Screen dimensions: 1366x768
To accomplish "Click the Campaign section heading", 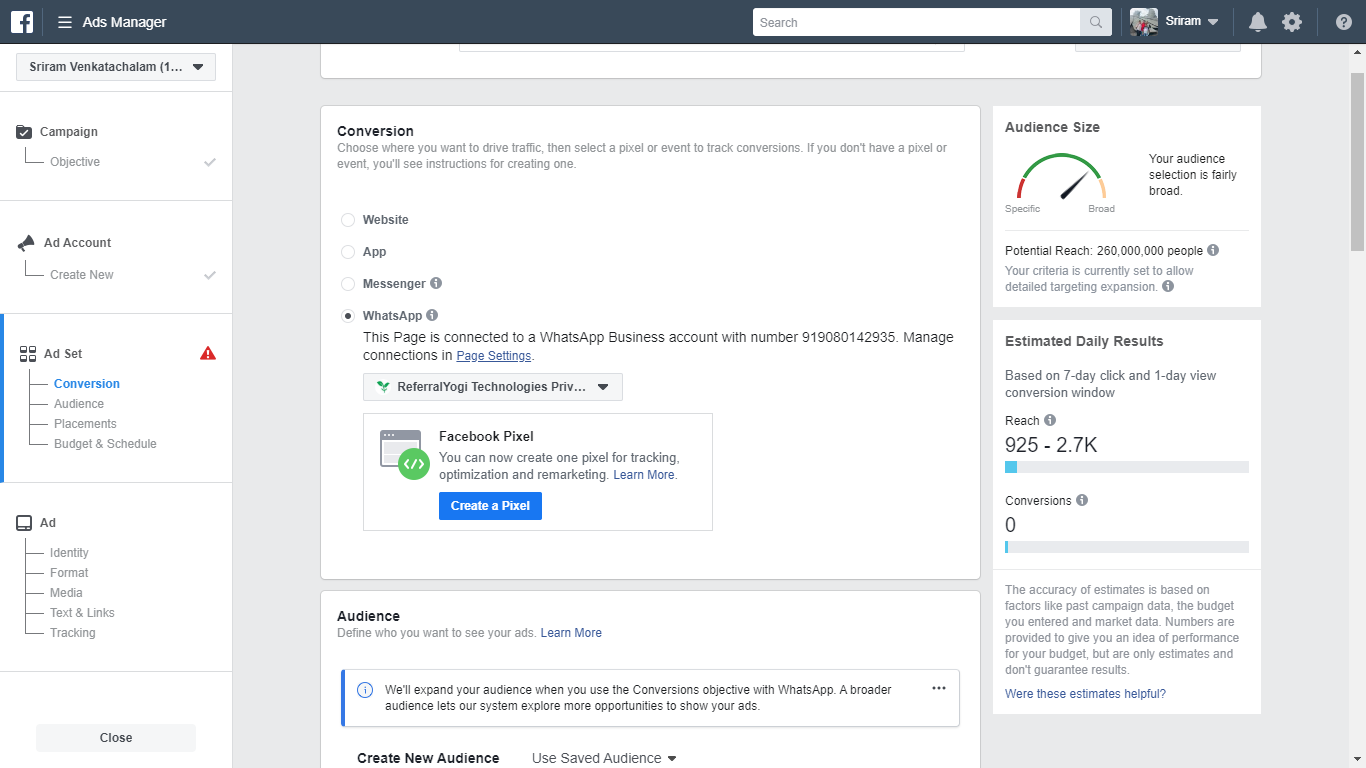I will (69, 132).
